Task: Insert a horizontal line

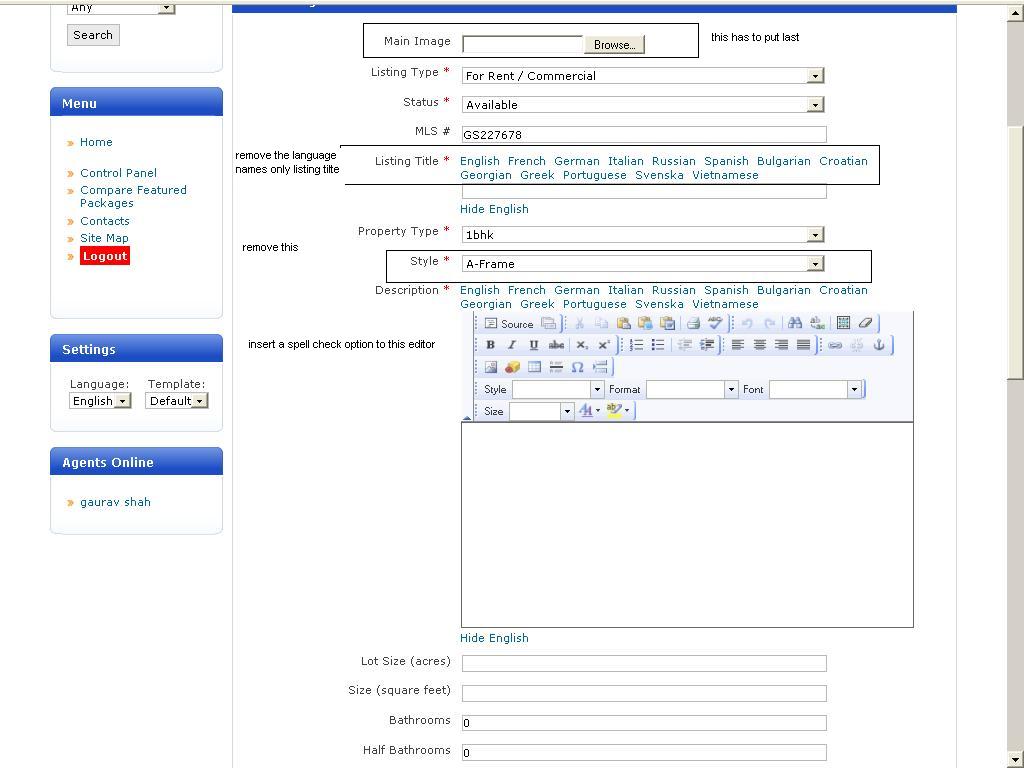Action: pyautogui.click(x=556, y=367)
